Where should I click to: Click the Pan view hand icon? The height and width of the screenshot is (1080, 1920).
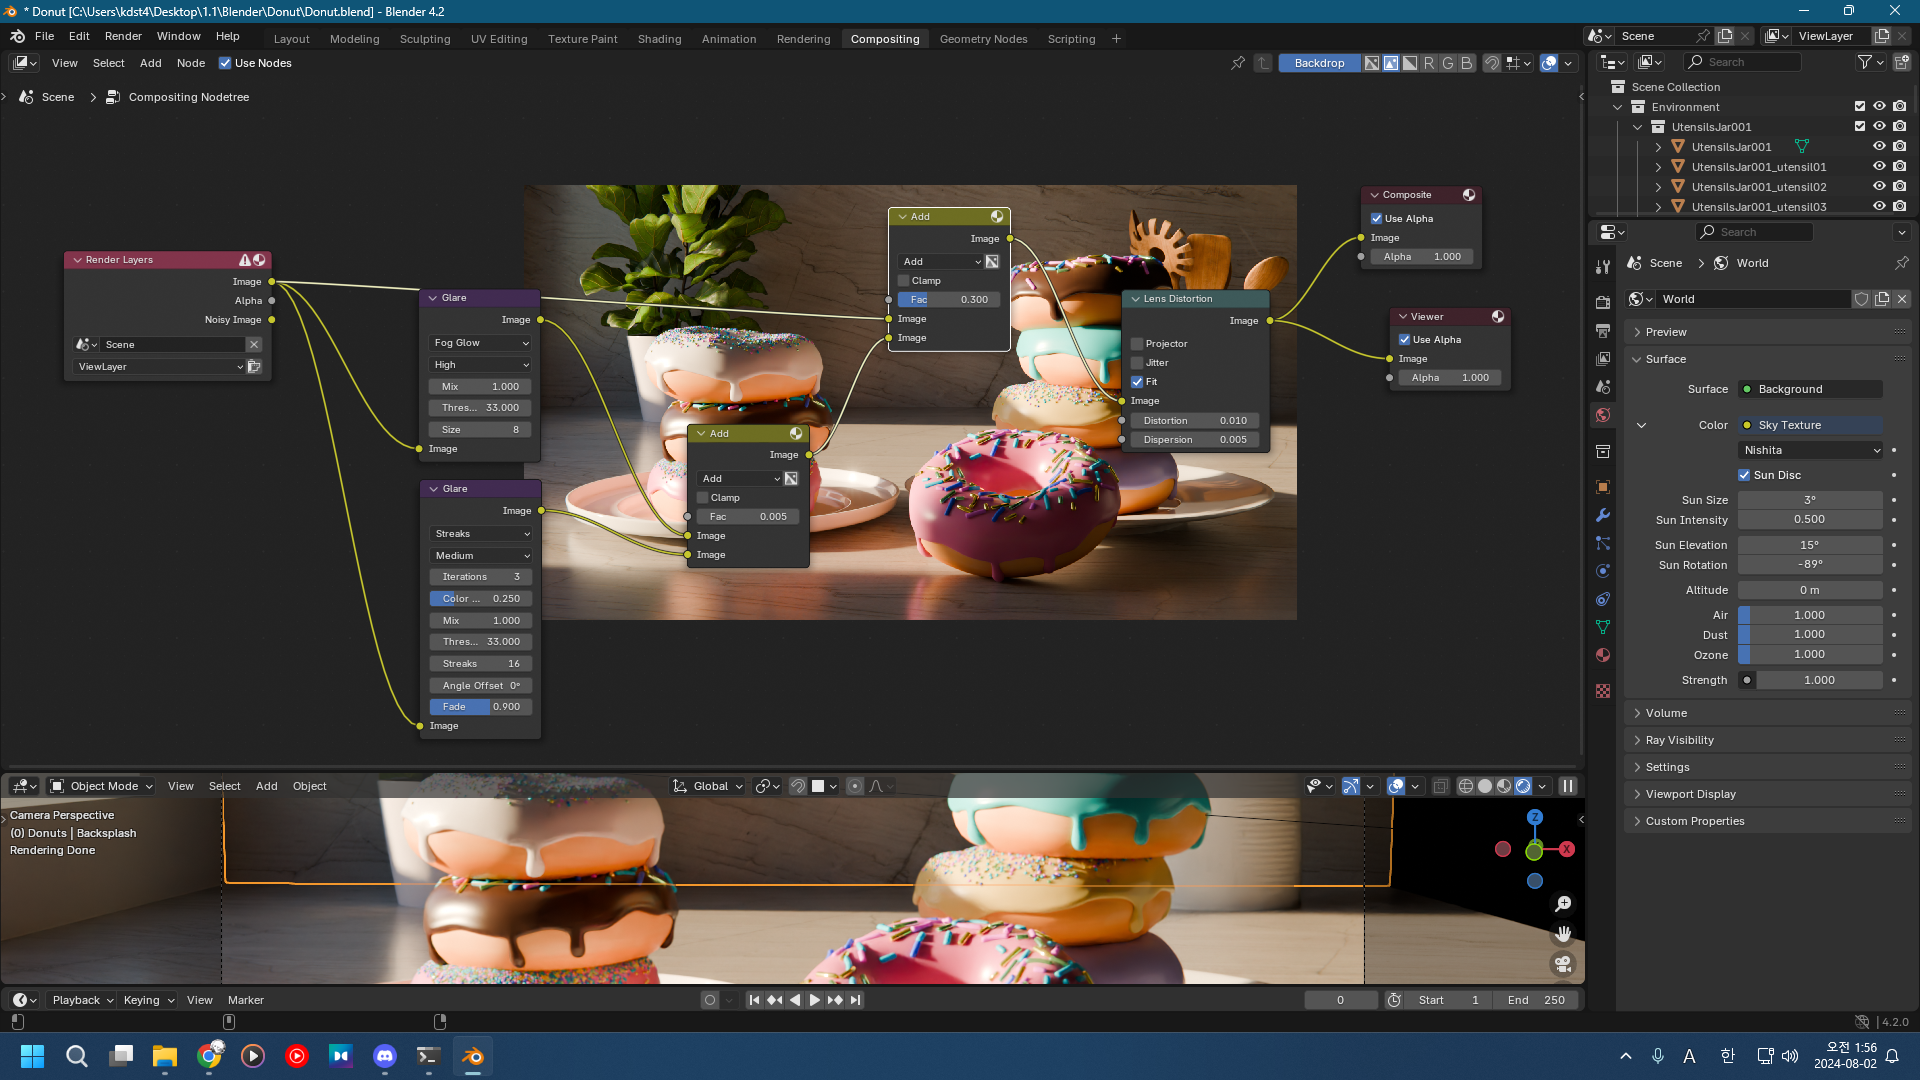pyautogui.click(x=1563, y=933)
